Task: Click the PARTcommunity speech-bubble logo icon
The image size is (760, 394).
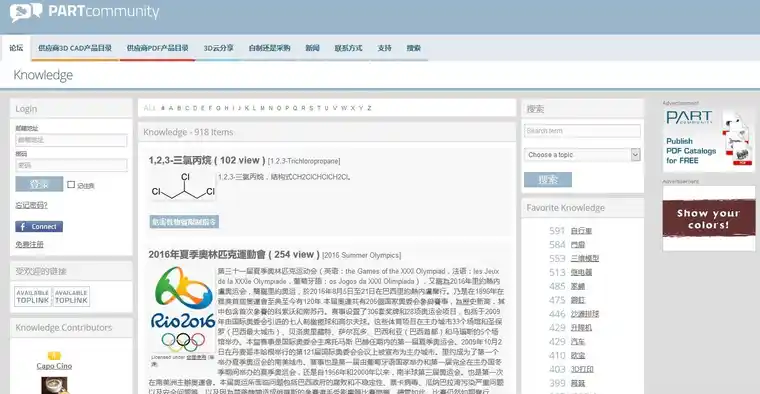Action: tap(26, 12)
